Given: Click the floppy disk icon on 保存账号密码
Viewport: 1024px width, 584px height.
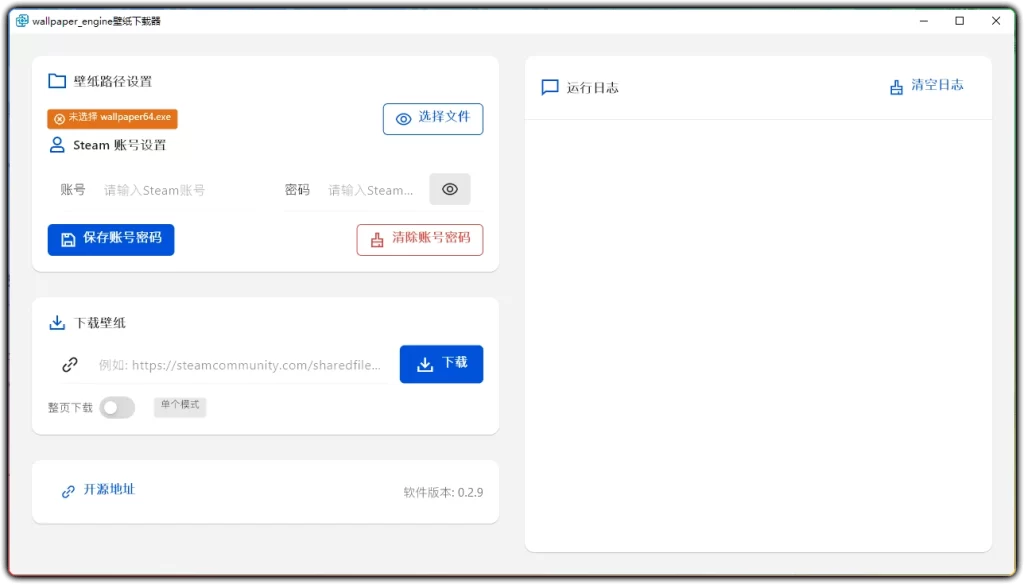Looking at the screenshot, I should [x=66, y=239].
